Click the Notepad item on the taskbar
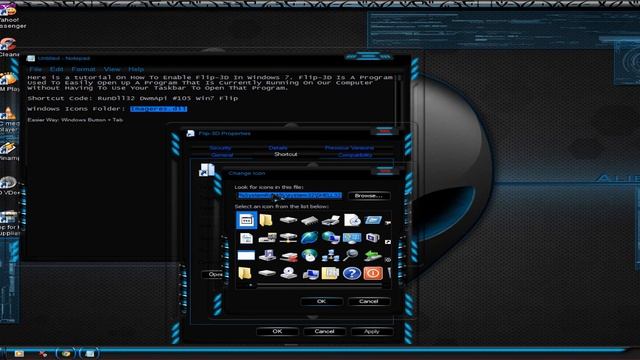Screen dimensions: 640x360 point(89,353)
